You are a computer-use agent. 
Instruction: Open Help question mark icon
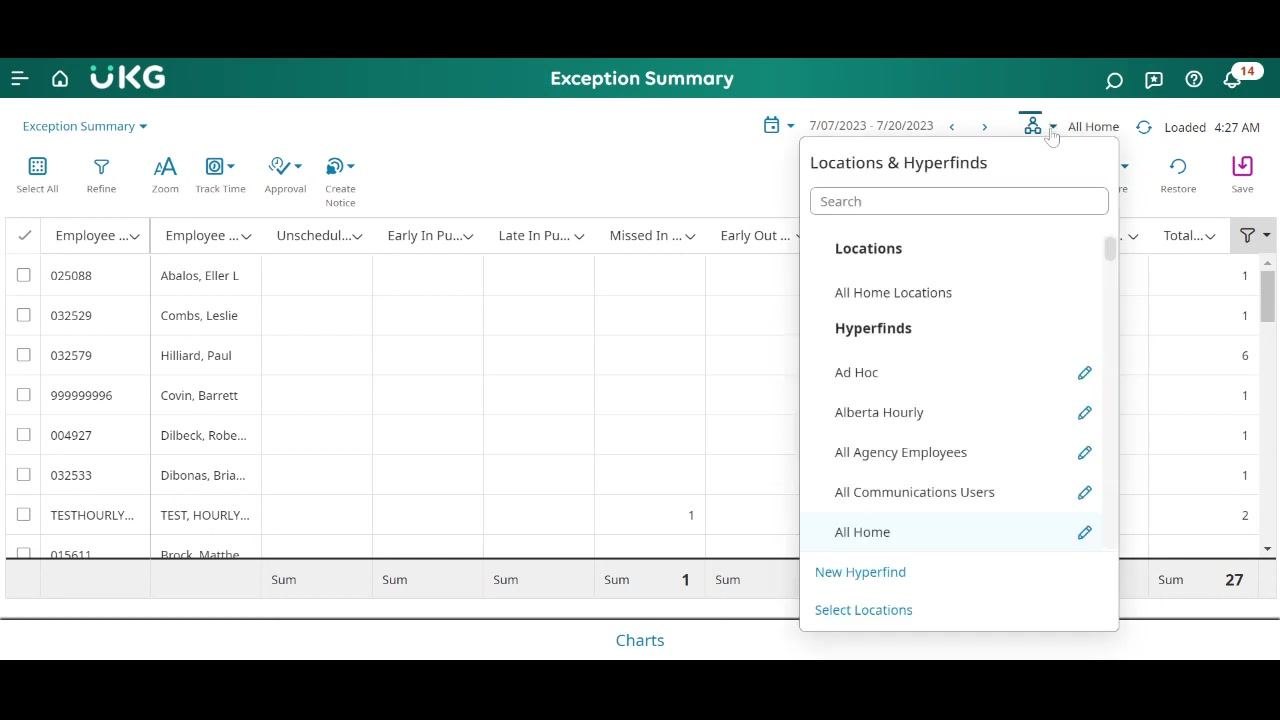point(1194,79)
